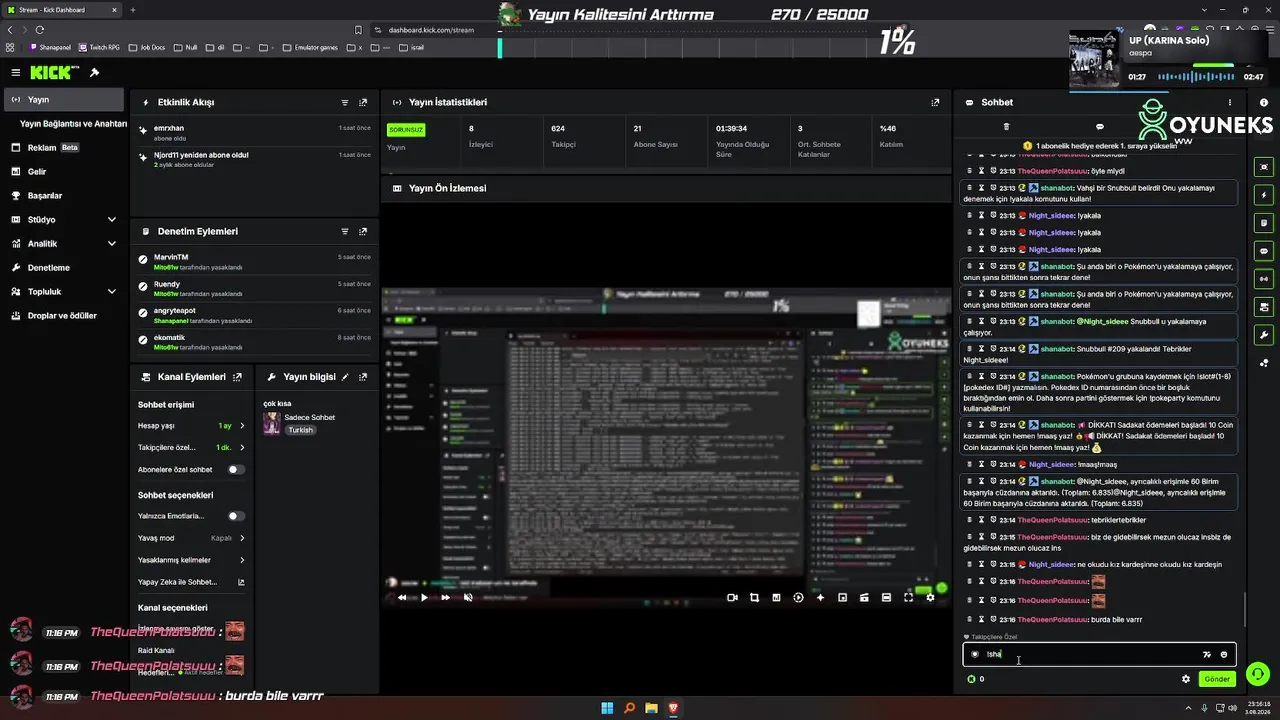Open Yavaş mod setting
1280x720 pixels.
click(x=192, y=538)
